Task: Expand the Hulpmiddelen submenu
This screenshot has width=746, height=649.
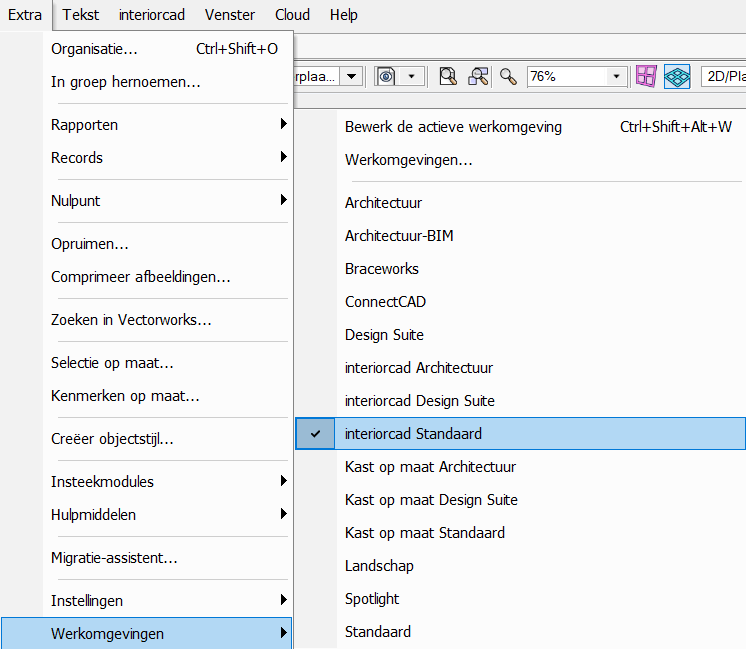Action: point(284,514)
